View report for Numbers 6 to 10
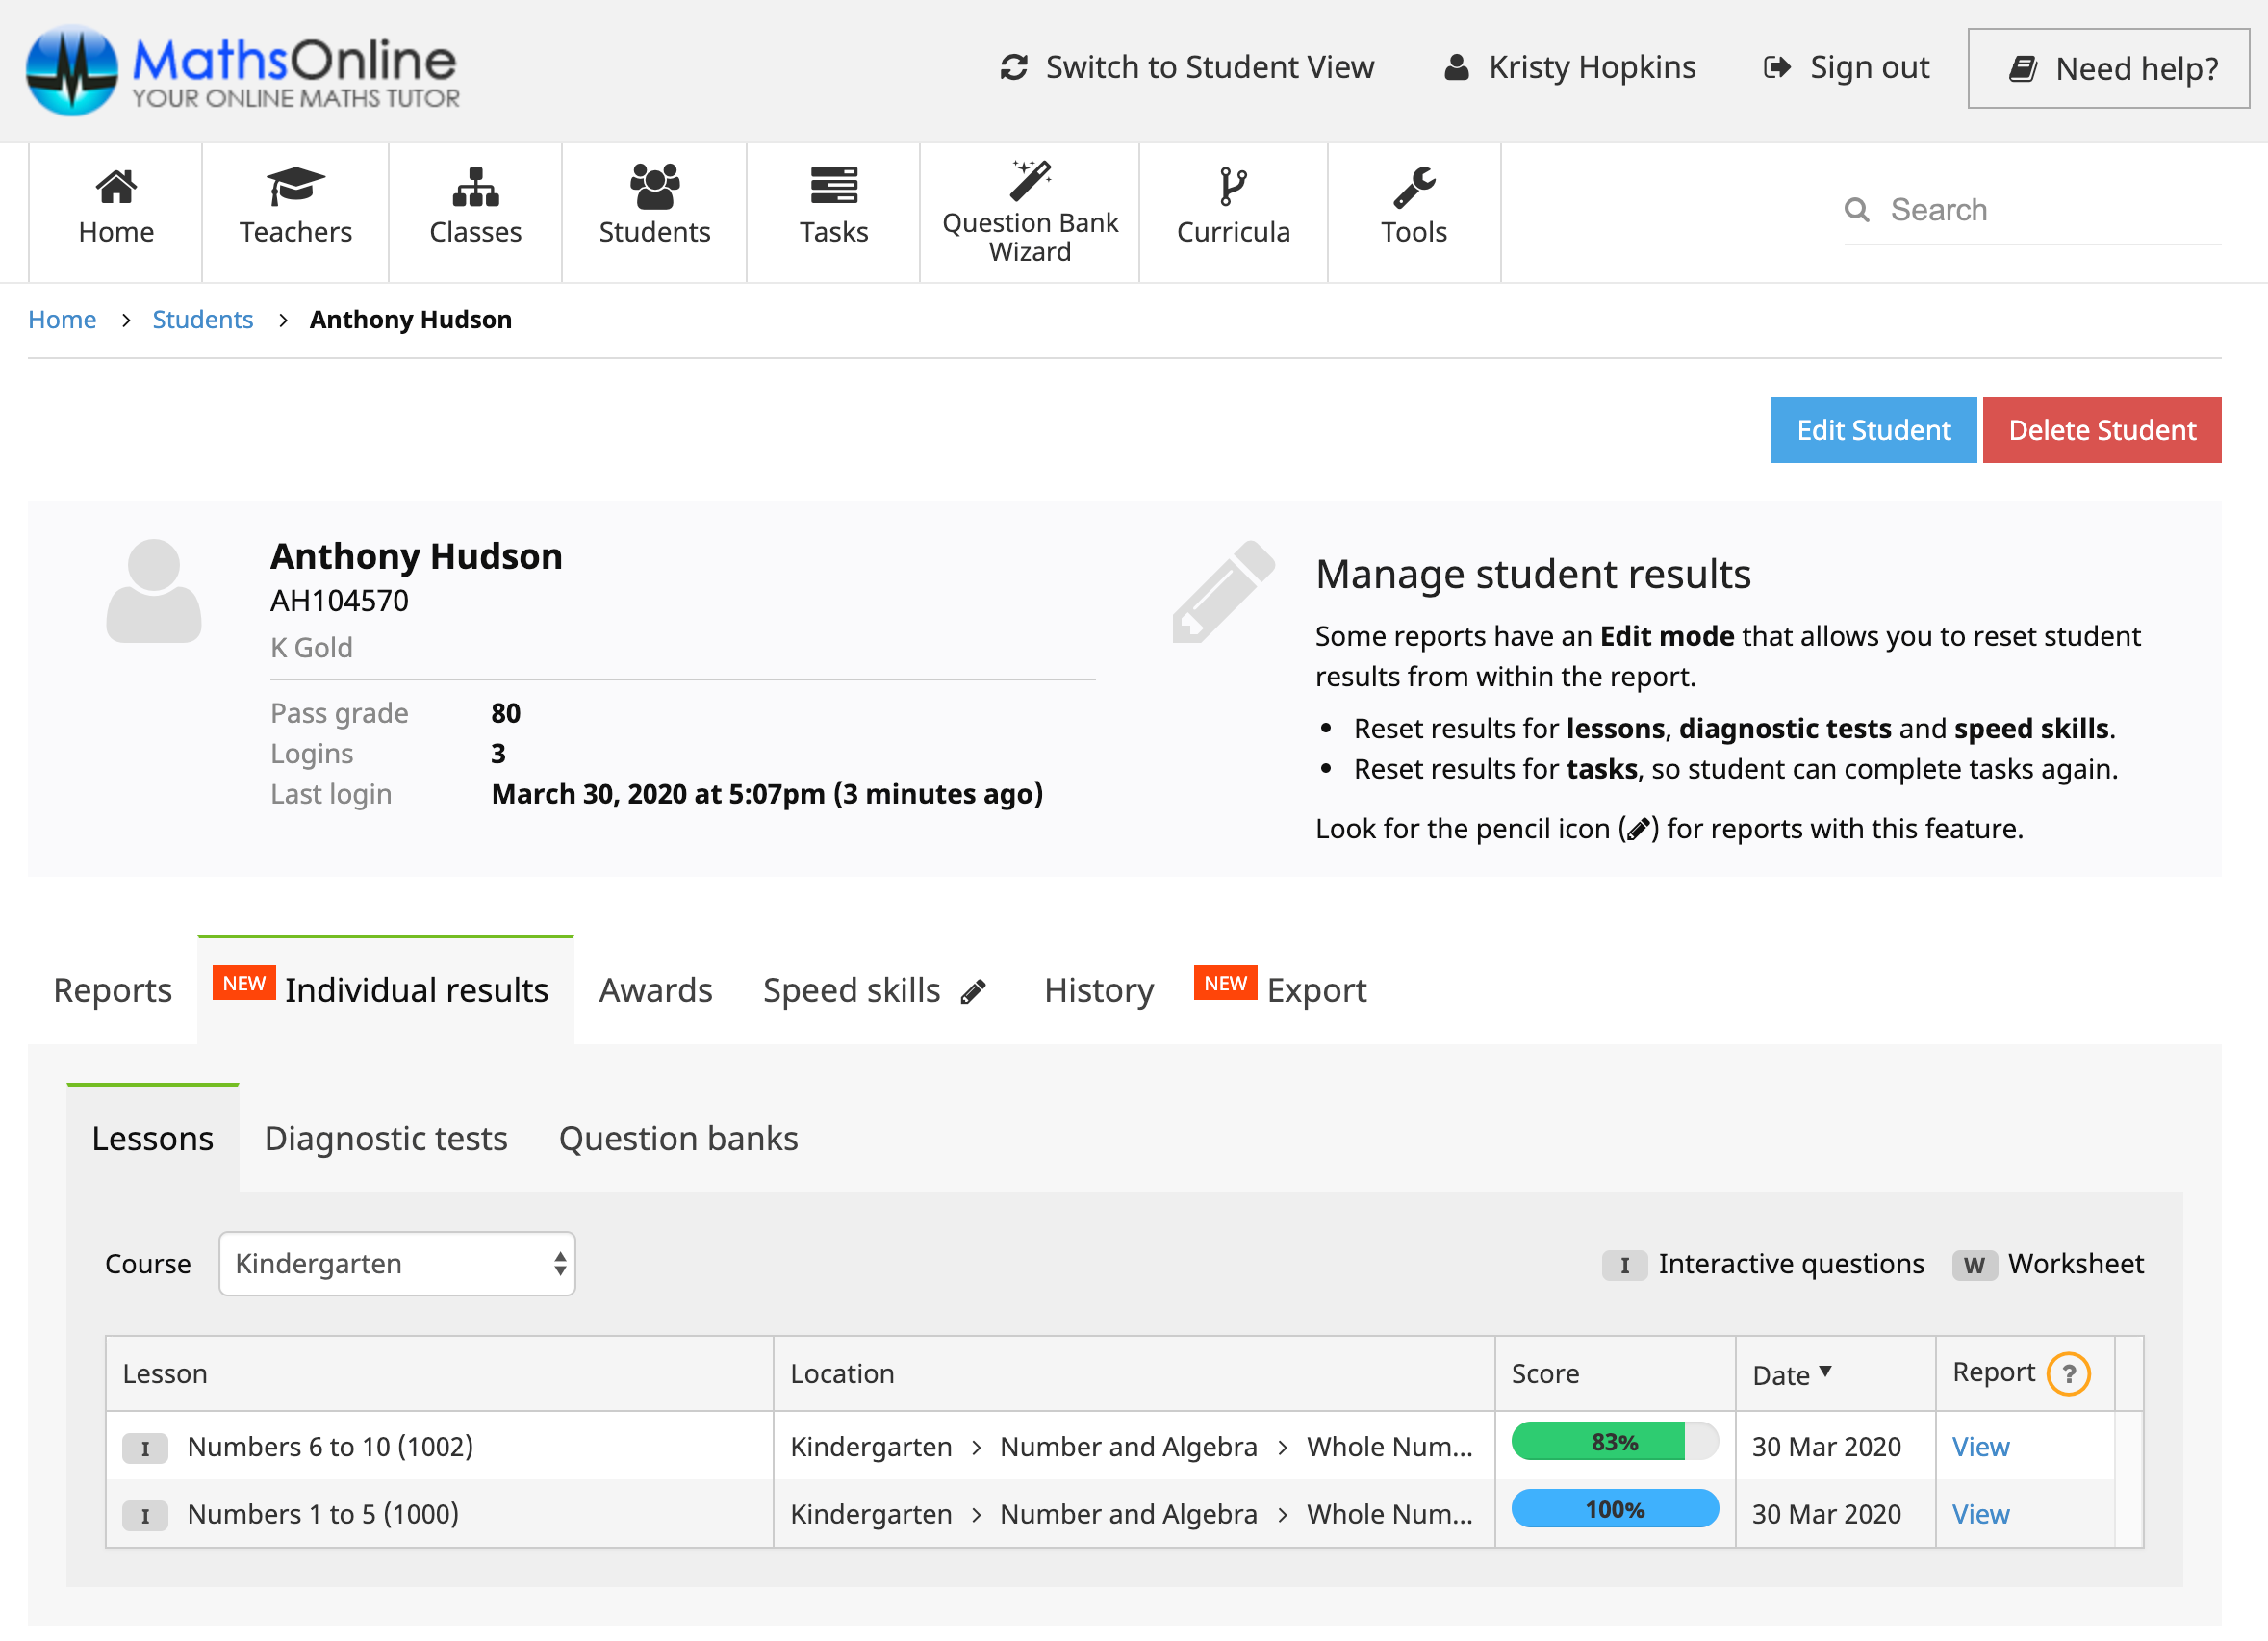Viewport: 2268px width, 1641px height. pyautogui.click(x=1980, y=1447)
